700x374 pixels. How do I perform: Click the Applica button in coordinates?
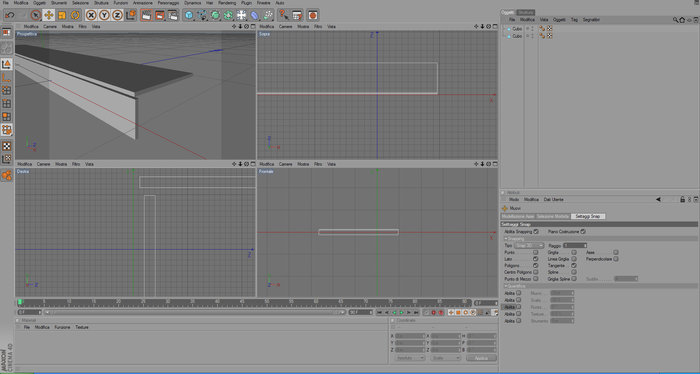coord(481,358)
